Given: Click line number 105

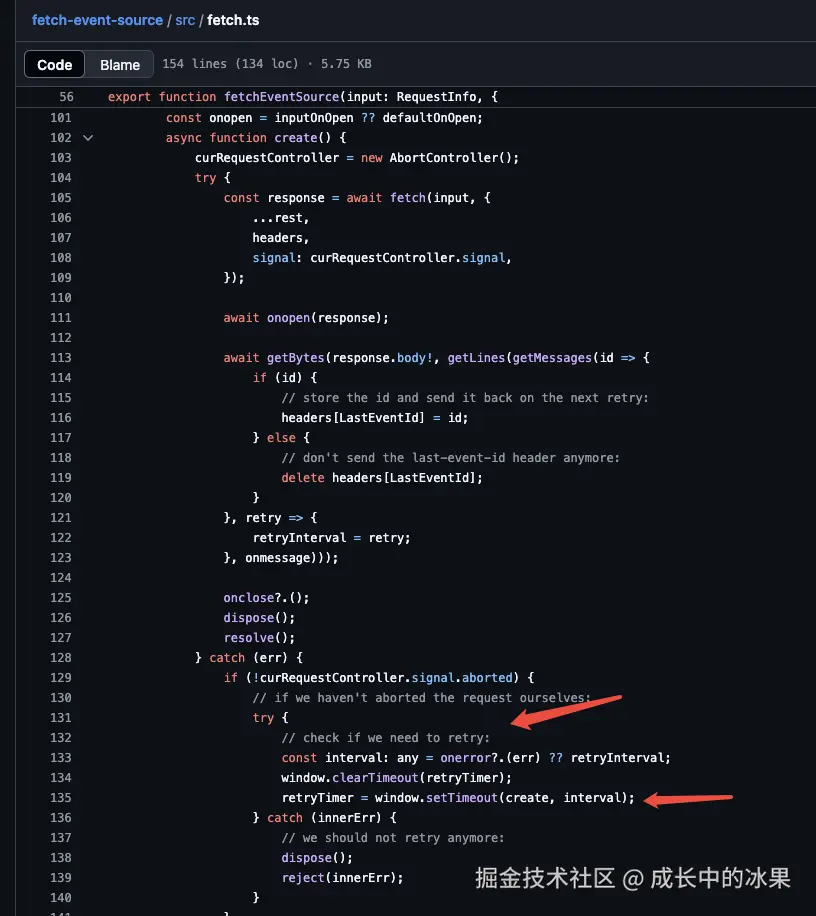Looking at the screenshot, I should point(61,198).
